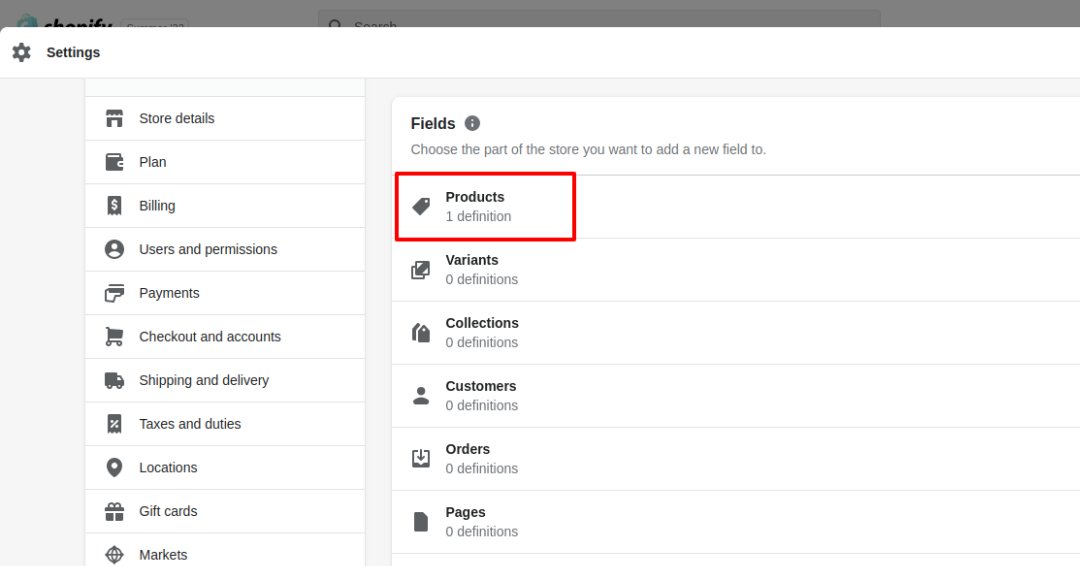The image size is (1080, 566).
Task: Click '0 definitions' under Customers
Action: coord(481,406)
